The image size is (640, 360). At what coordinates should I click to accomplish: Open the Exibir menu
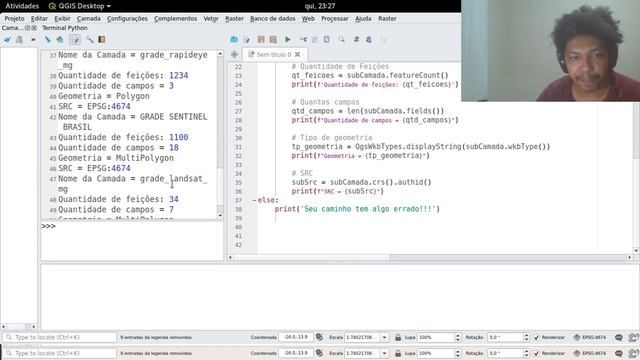62,18
